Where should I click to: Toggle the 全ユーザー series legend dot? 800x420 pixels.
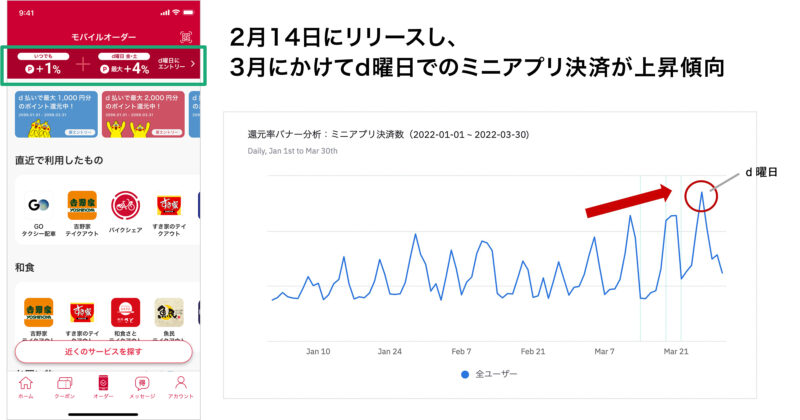click(x=465, y=375)
